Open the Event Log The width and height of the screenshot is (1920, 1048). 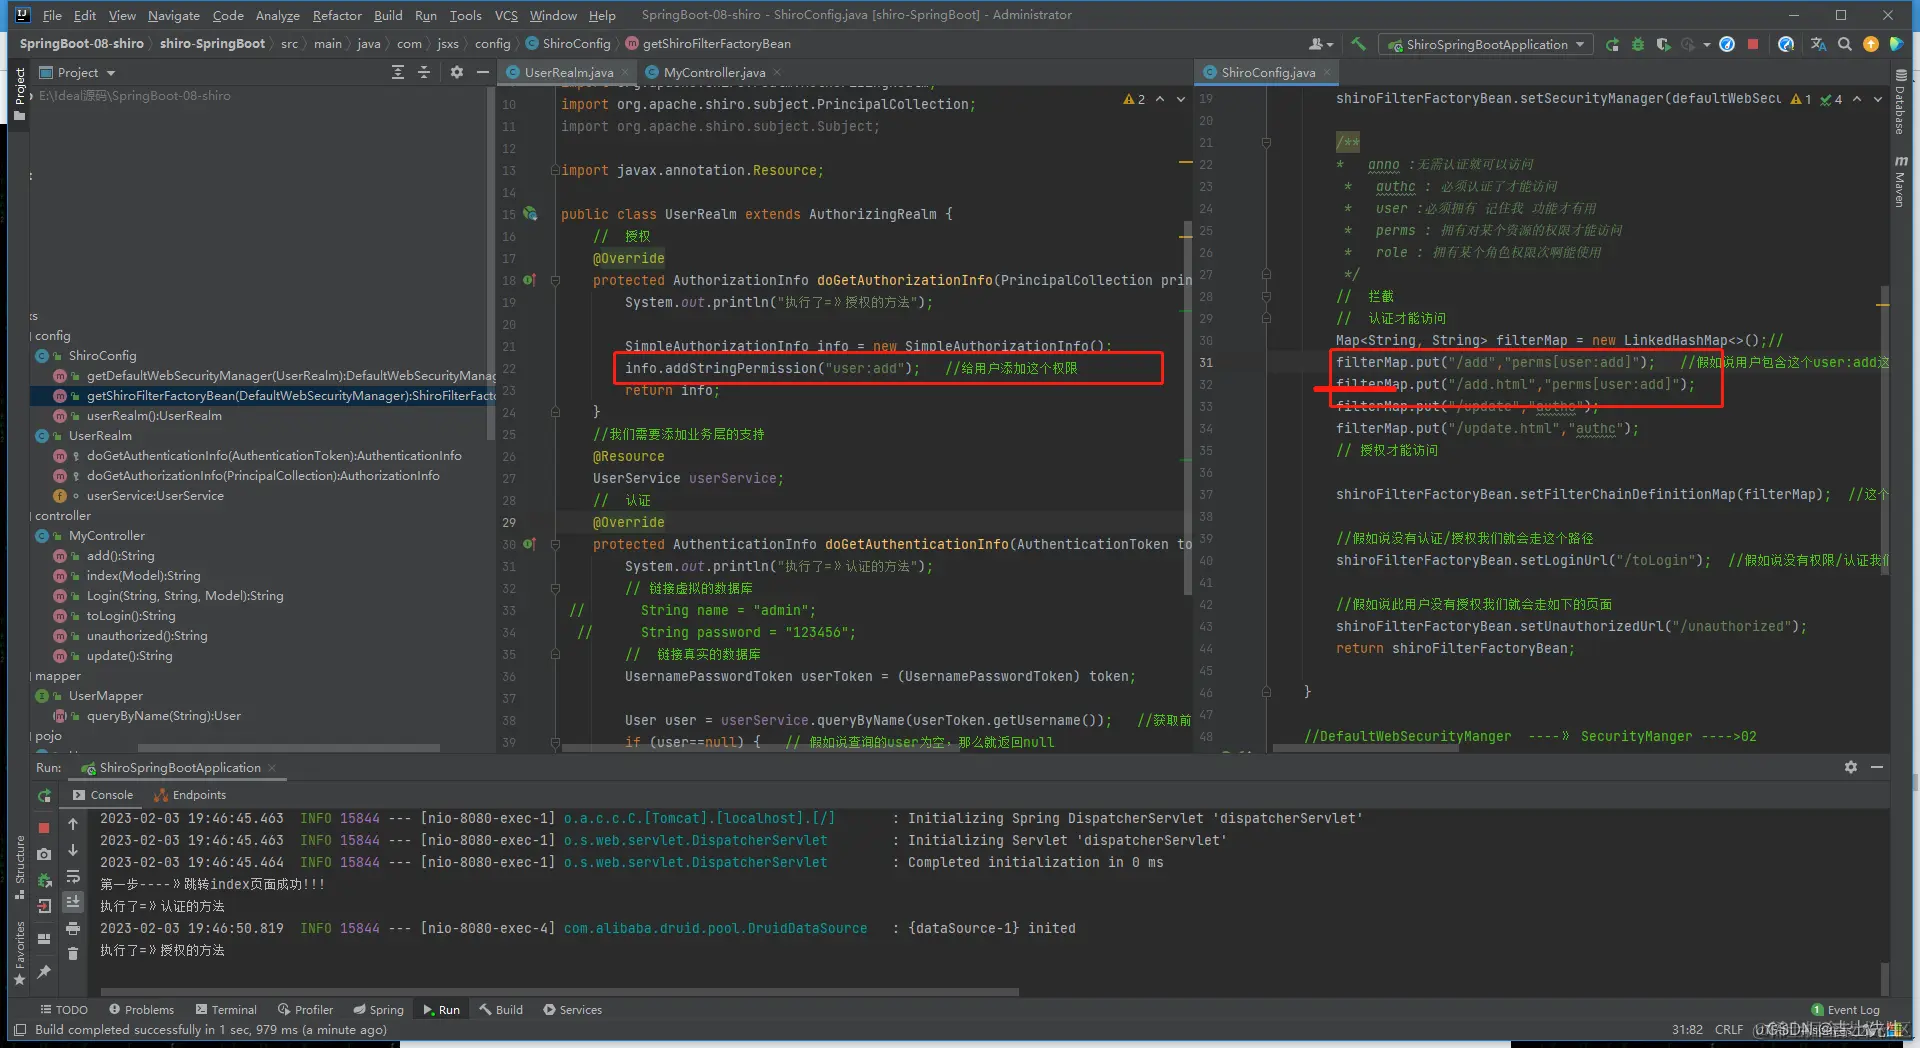(x=1846, y=1010)
